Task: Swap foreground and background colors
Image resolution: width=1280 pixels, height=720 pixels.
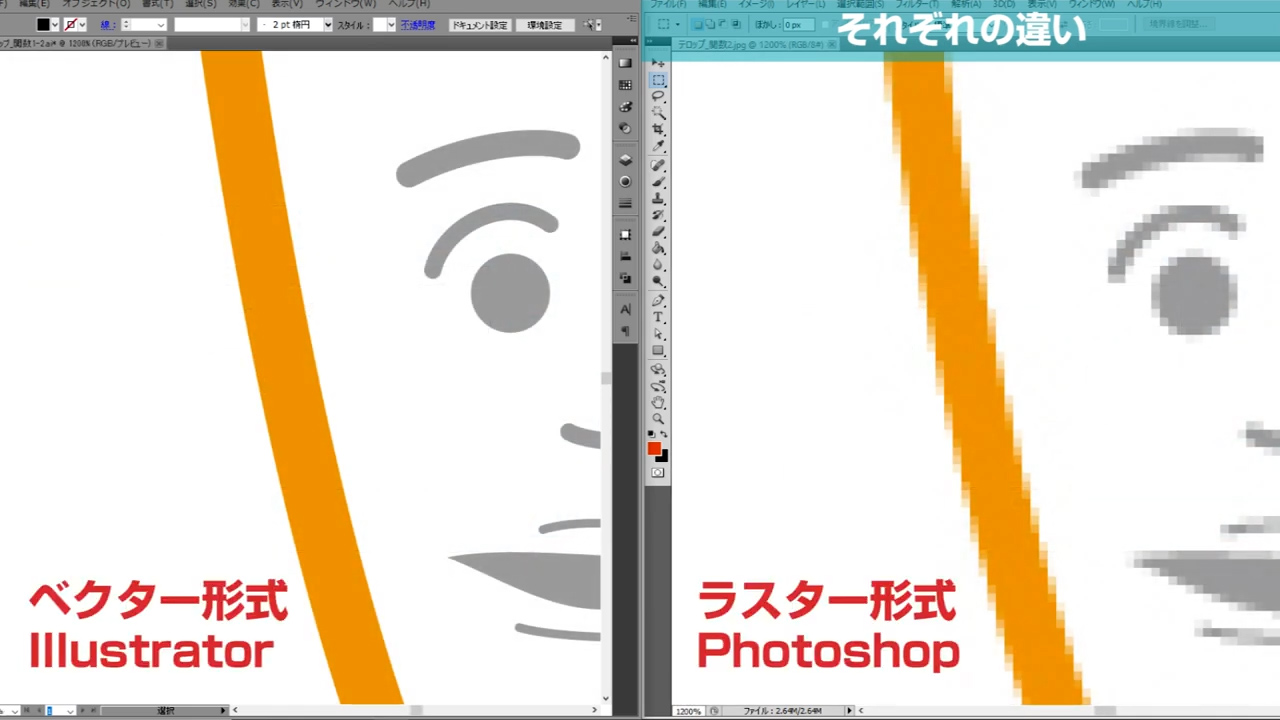Action: [x=664, y=435]
